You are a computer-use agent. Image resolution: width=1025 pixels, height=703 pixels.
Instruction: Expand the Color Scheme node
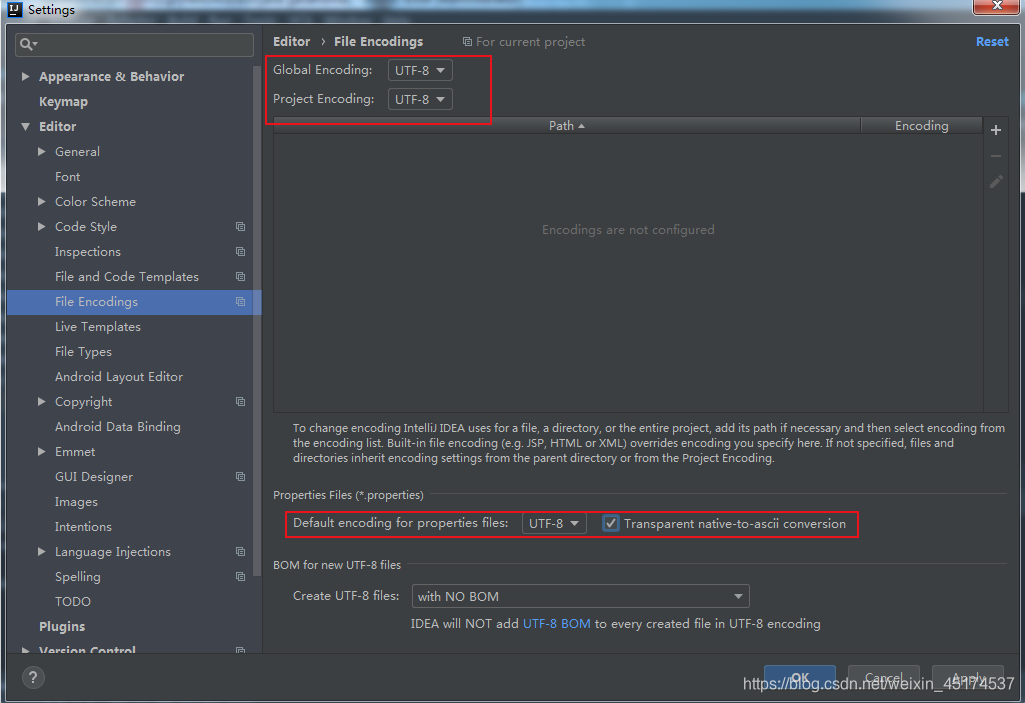coord(42,201)
